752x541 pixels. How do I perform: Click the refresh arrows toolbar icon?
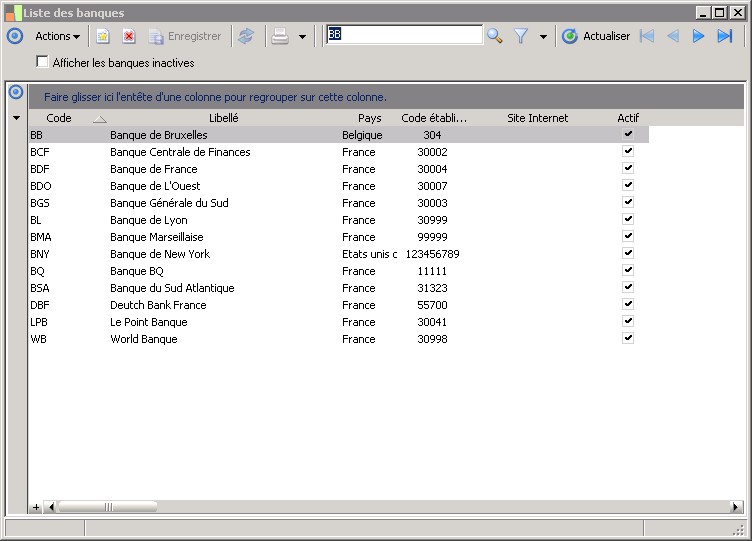click(246, 36)
